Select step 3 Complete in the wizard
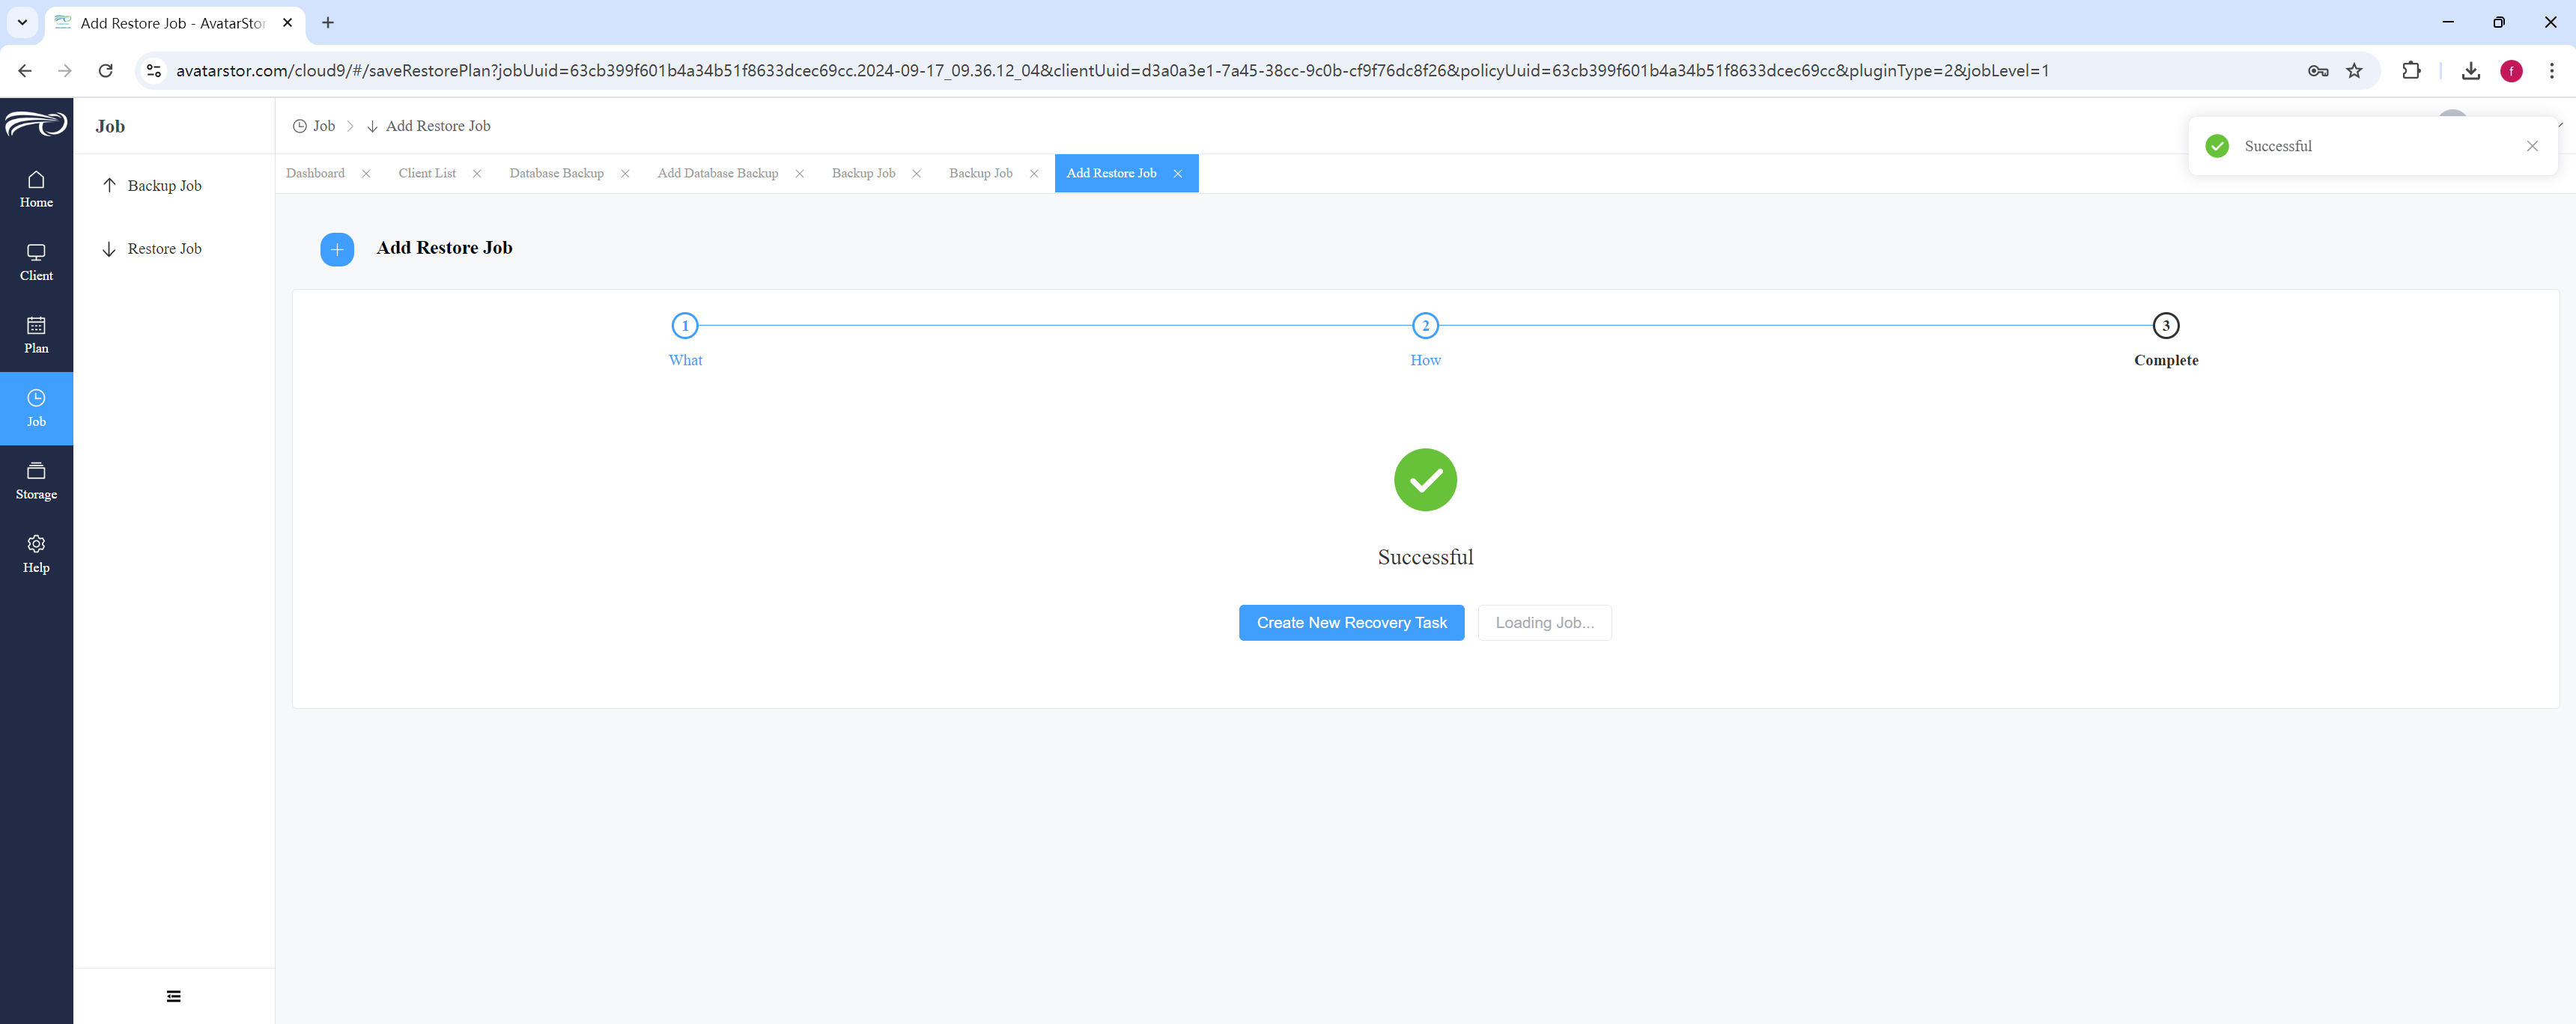 2166,326
